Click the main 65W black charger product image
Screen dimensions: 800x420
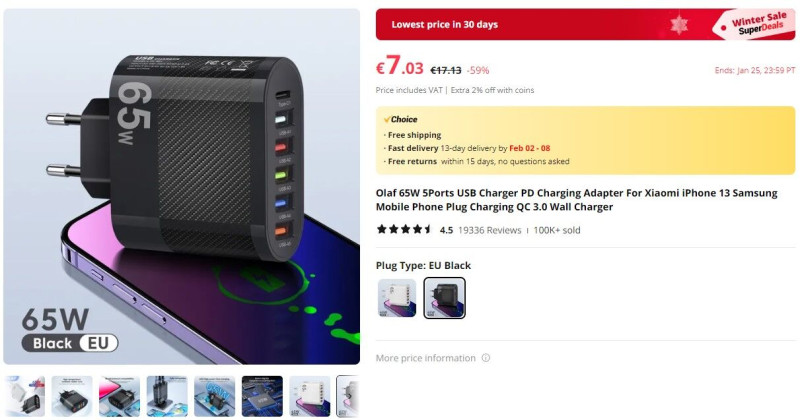(x=182, y=186)
